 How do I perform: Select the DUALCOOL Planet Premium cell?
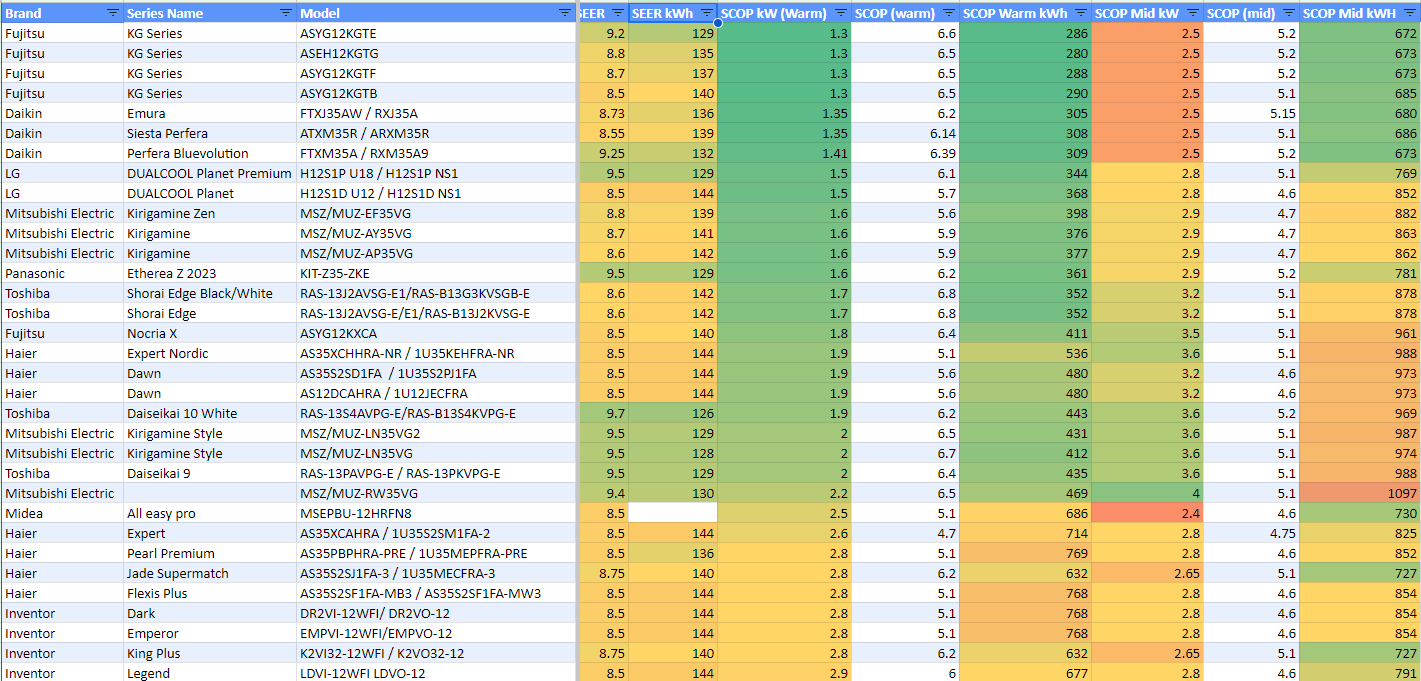(x=210, y=173)
